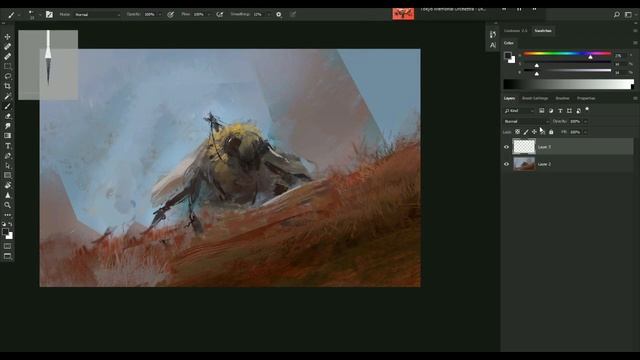Enable airbrush build-up icon
This screenshot has width=640, height=360.
coord(220,14)
